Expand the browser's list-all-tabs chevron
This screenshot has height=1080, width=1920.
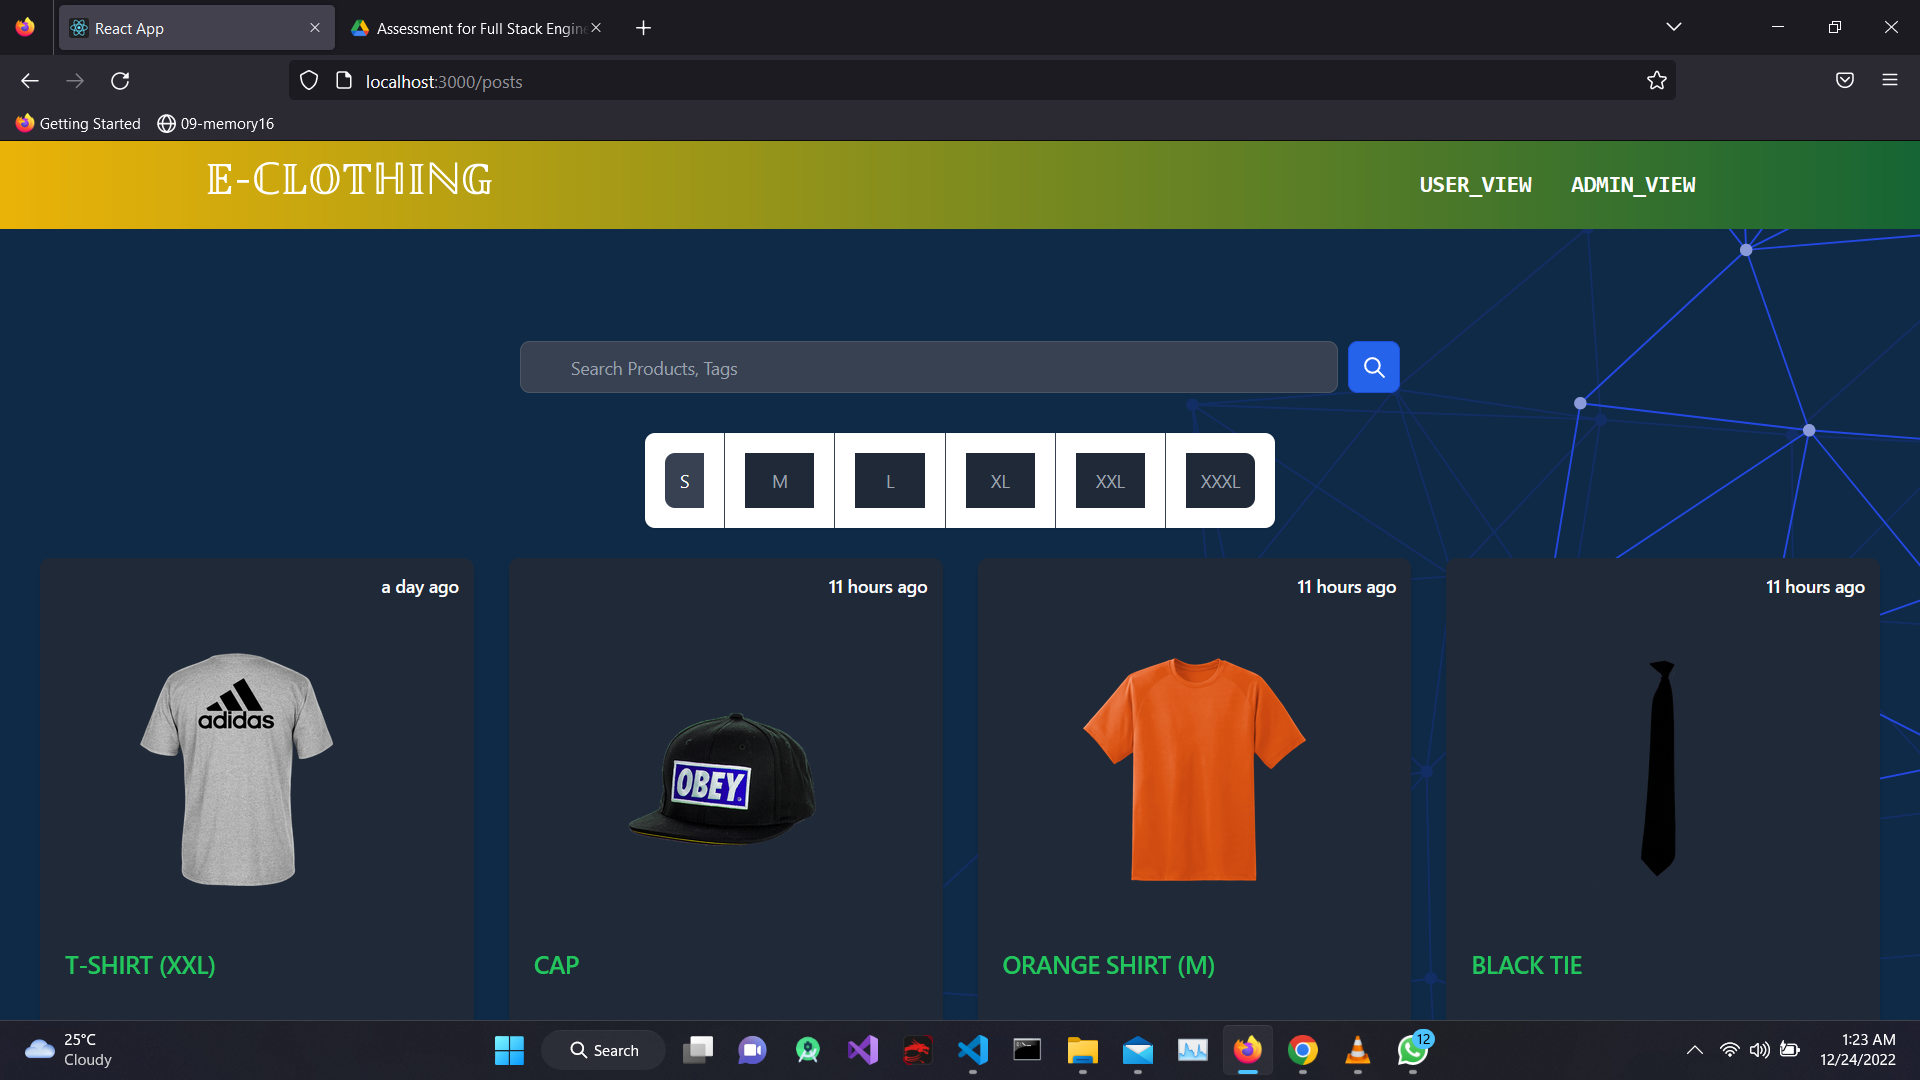pos(1675,27)
